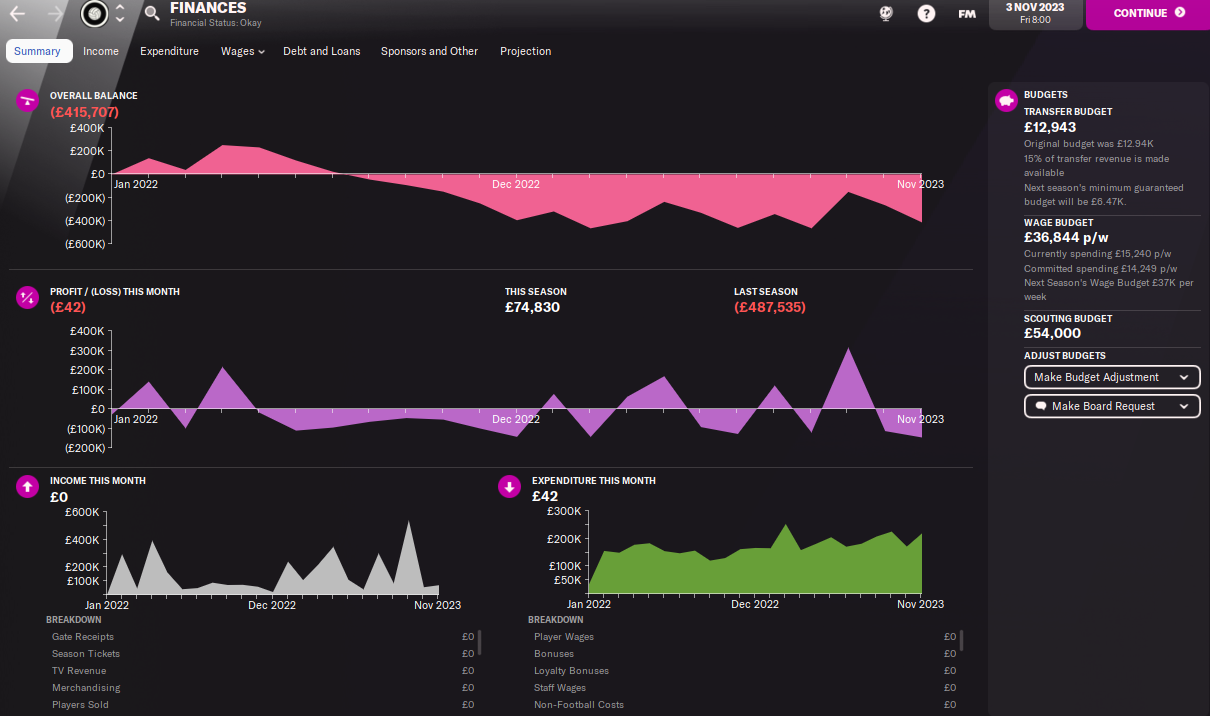This screenshot has height=716, width=1210.
Task: Go back with the left arrow
Action: (x=17, y=13)
